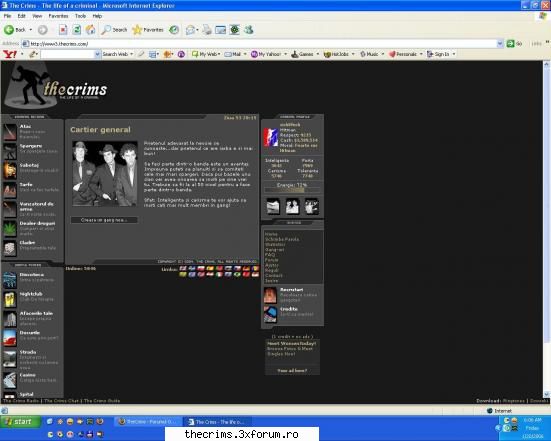Click the Your ad here link
This screenshot has height=441, width=551.
(x=292, y=370)
